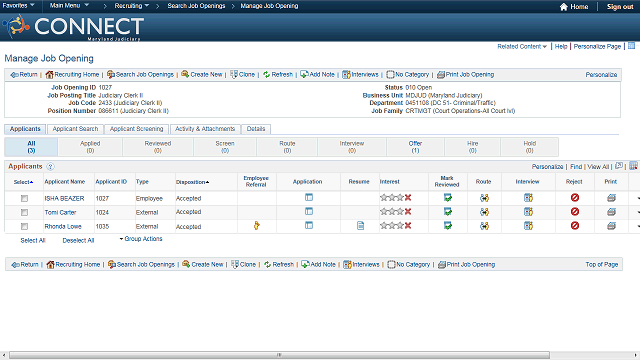Viewport: 640px width, 360px height.
Task: Reject applicant ISHA BEAZER
Action: tap(575, 198)
